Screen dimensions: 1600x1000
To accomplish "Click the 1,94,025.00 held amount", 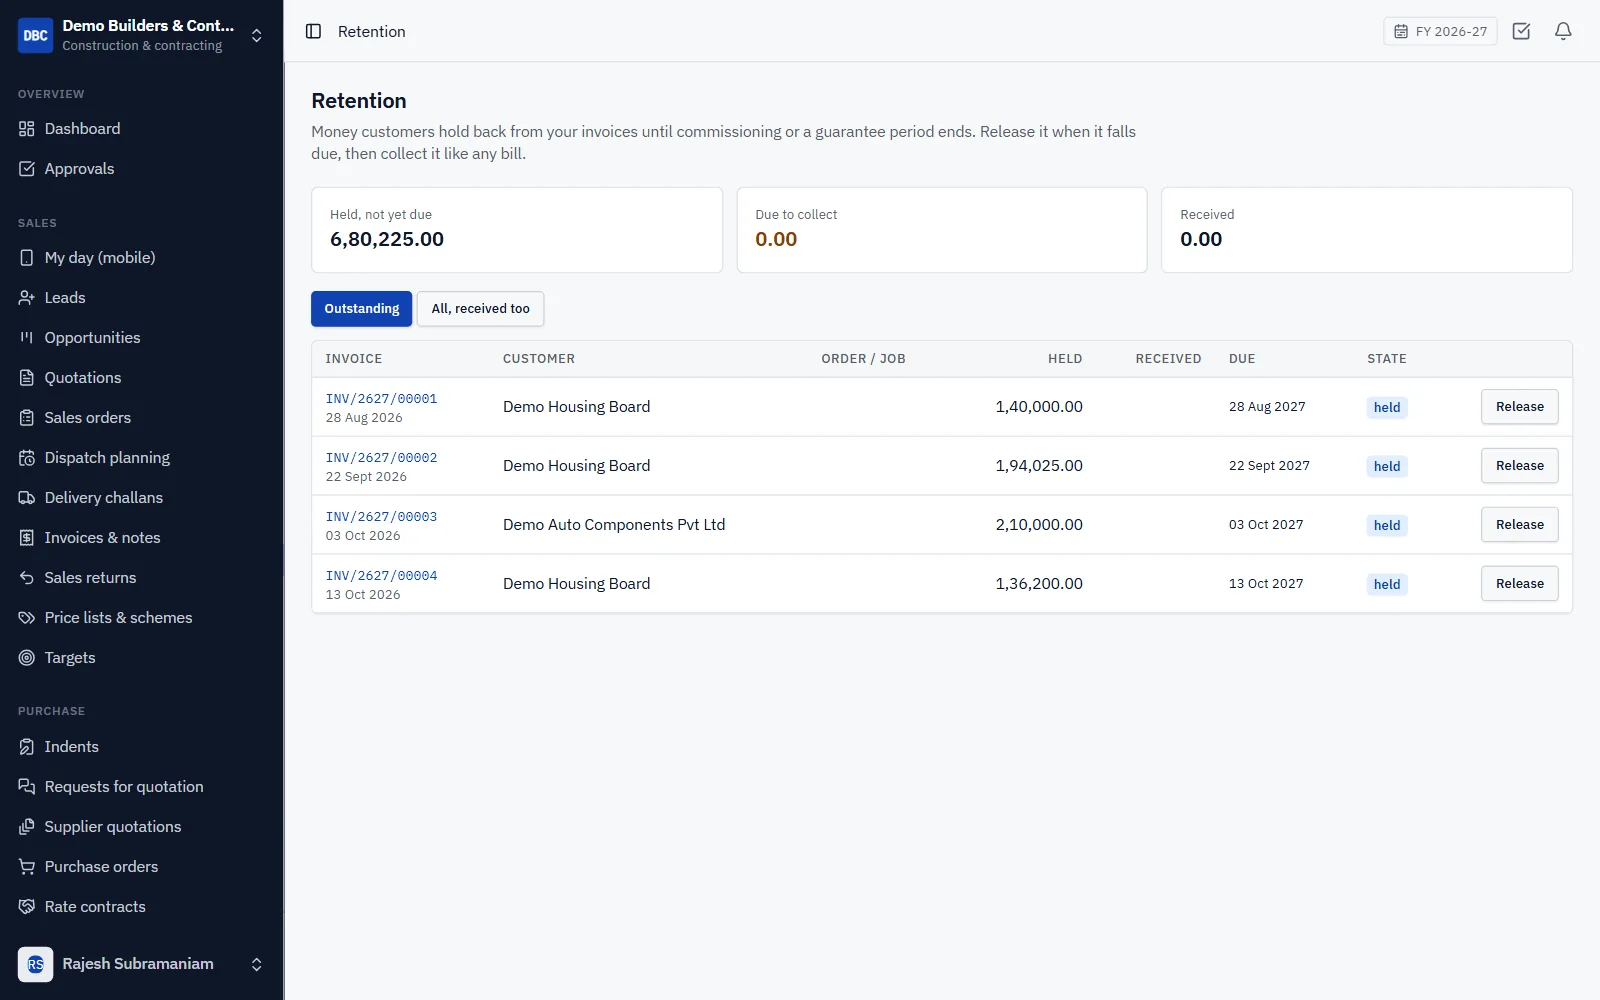I will (1039, 466).
